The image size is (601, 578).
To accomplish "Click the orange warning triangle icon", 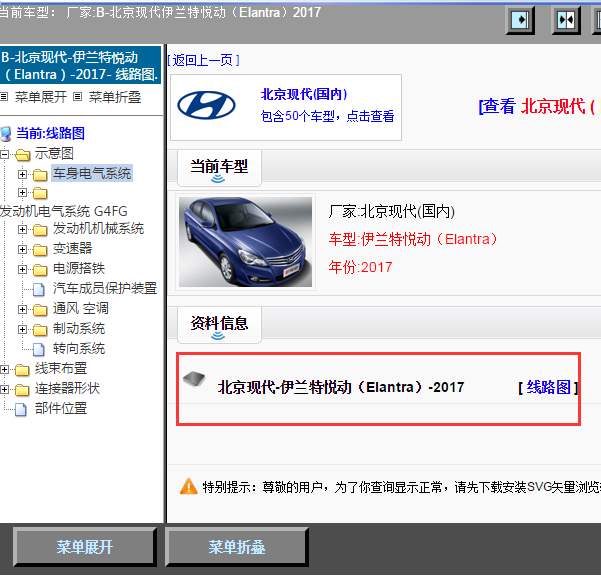I will [189, 486].
